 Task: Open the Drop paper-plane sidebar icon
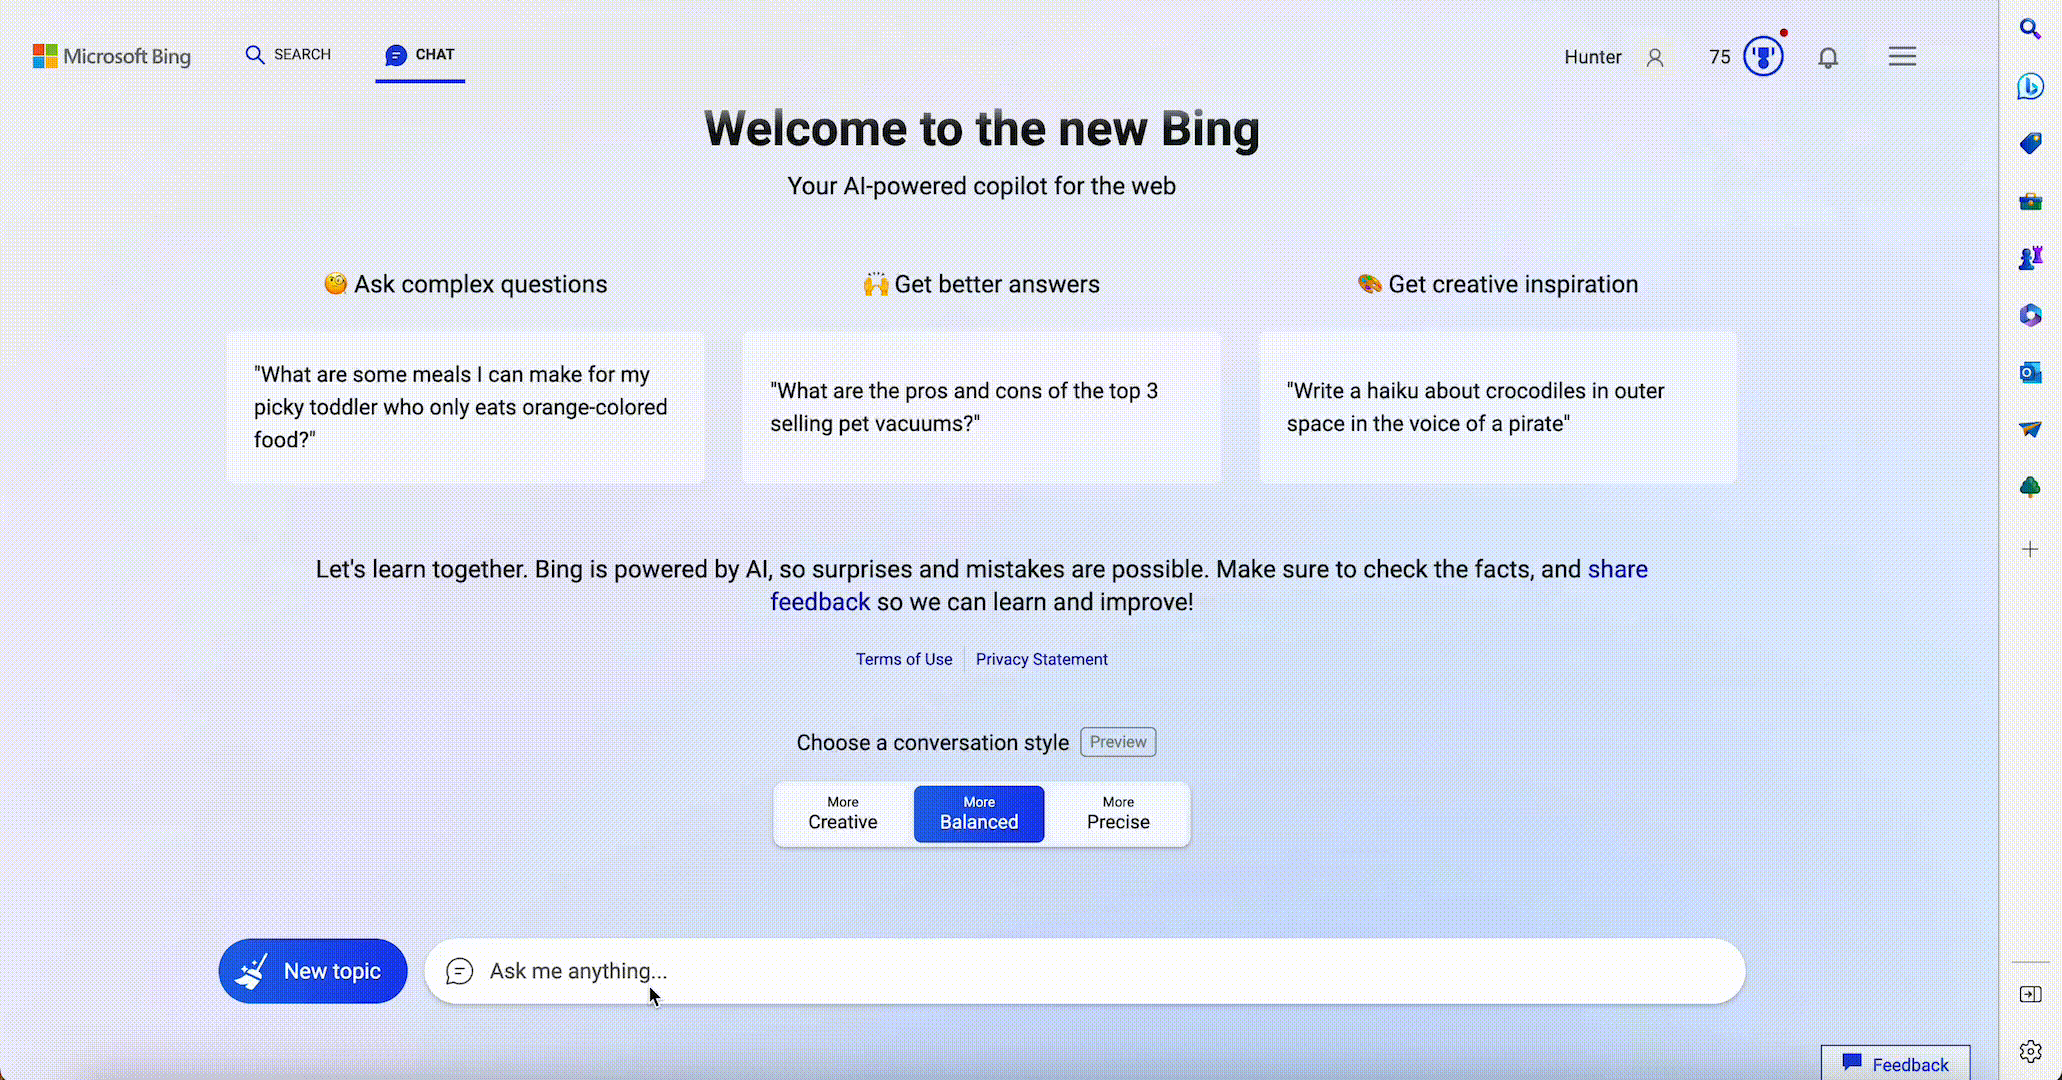tap(2029, 429)
